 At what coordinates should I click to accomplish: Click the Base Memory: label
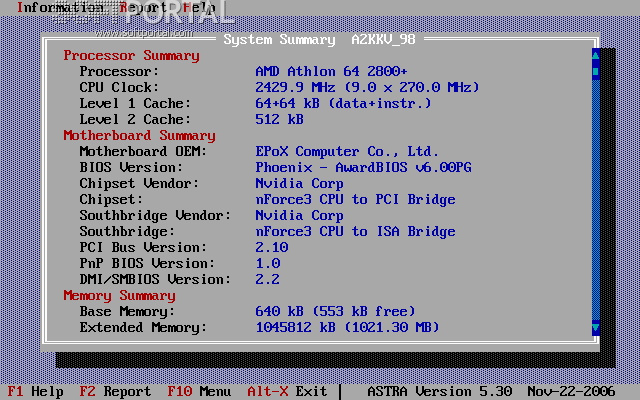(127, 311)
